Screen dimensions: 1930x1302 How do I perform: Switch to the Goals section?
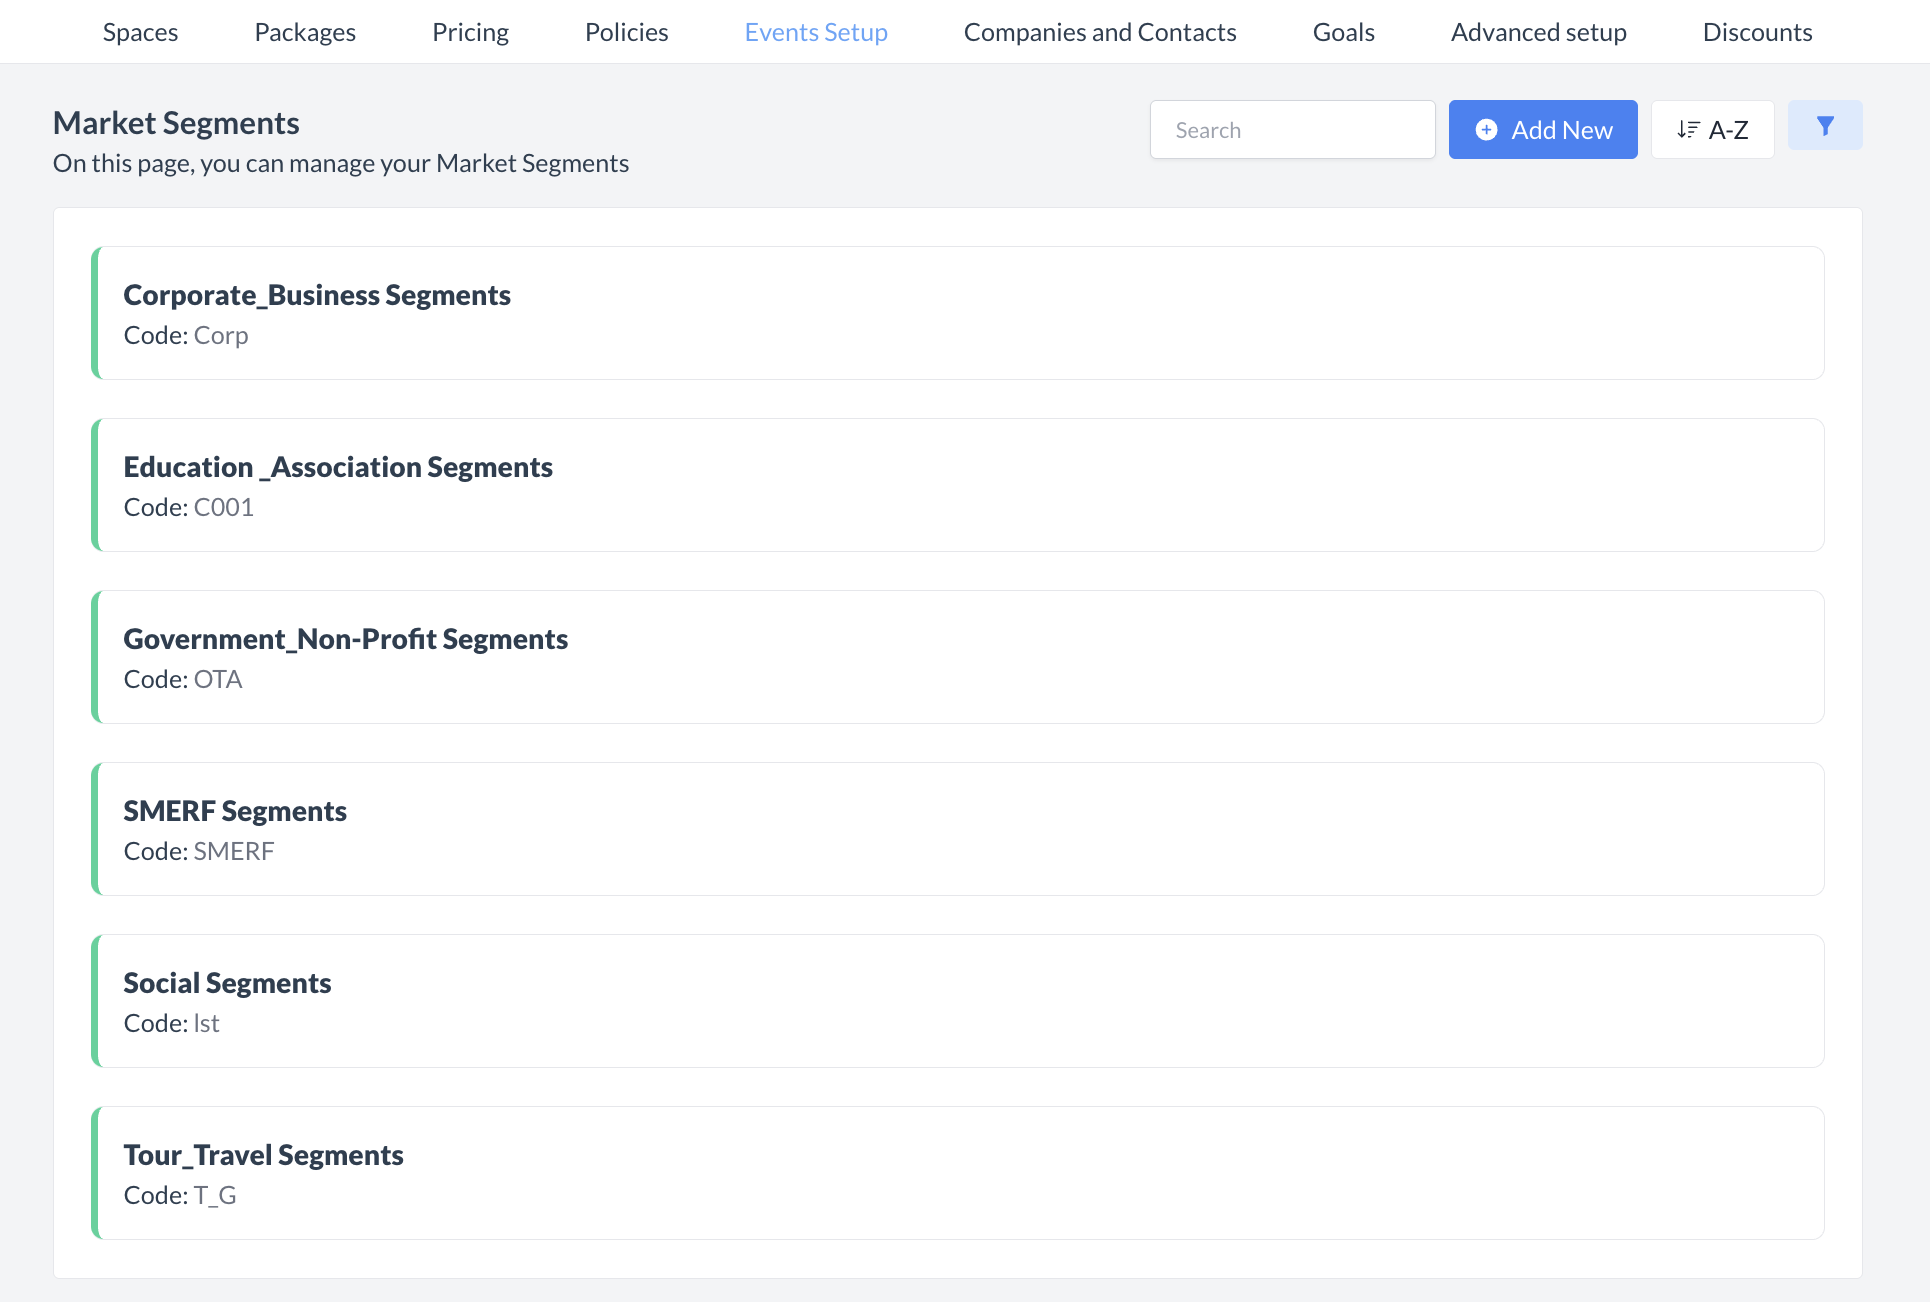tap(1343, 31)
